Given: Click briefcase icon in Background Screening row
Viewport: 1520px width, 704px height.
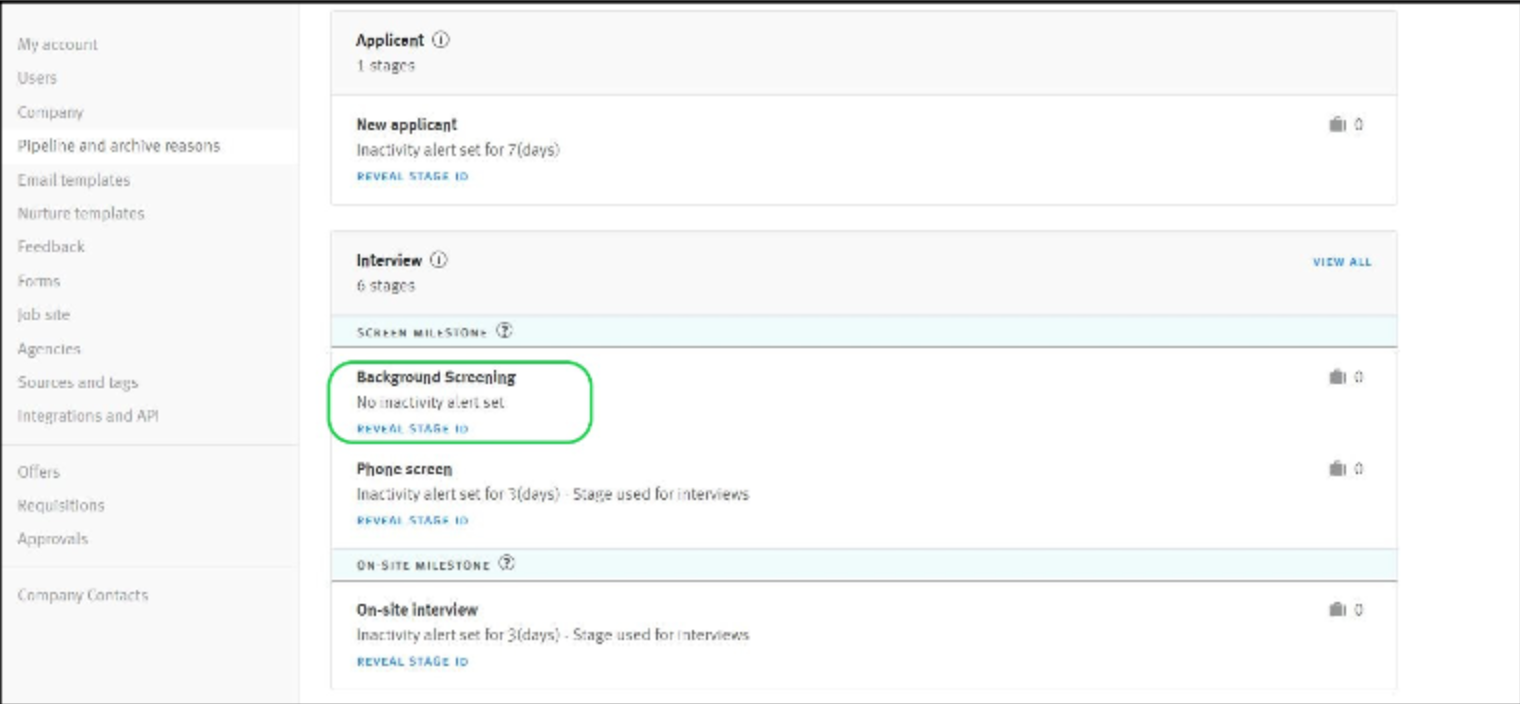Looking at the screenshot, I should tap(1337, 377).
